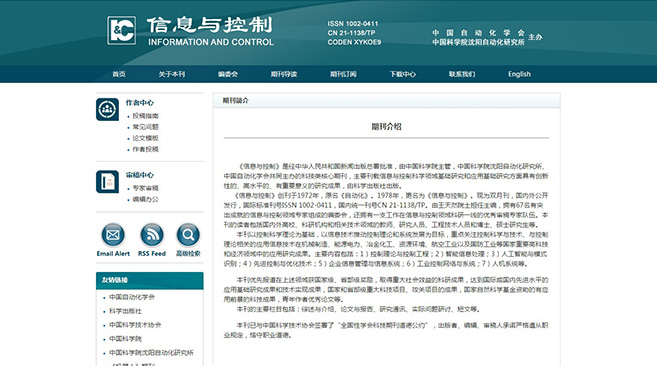The image size is (657, 366).
Task: Open 中国自动化学会 friend link
Action: pos(132,297)
